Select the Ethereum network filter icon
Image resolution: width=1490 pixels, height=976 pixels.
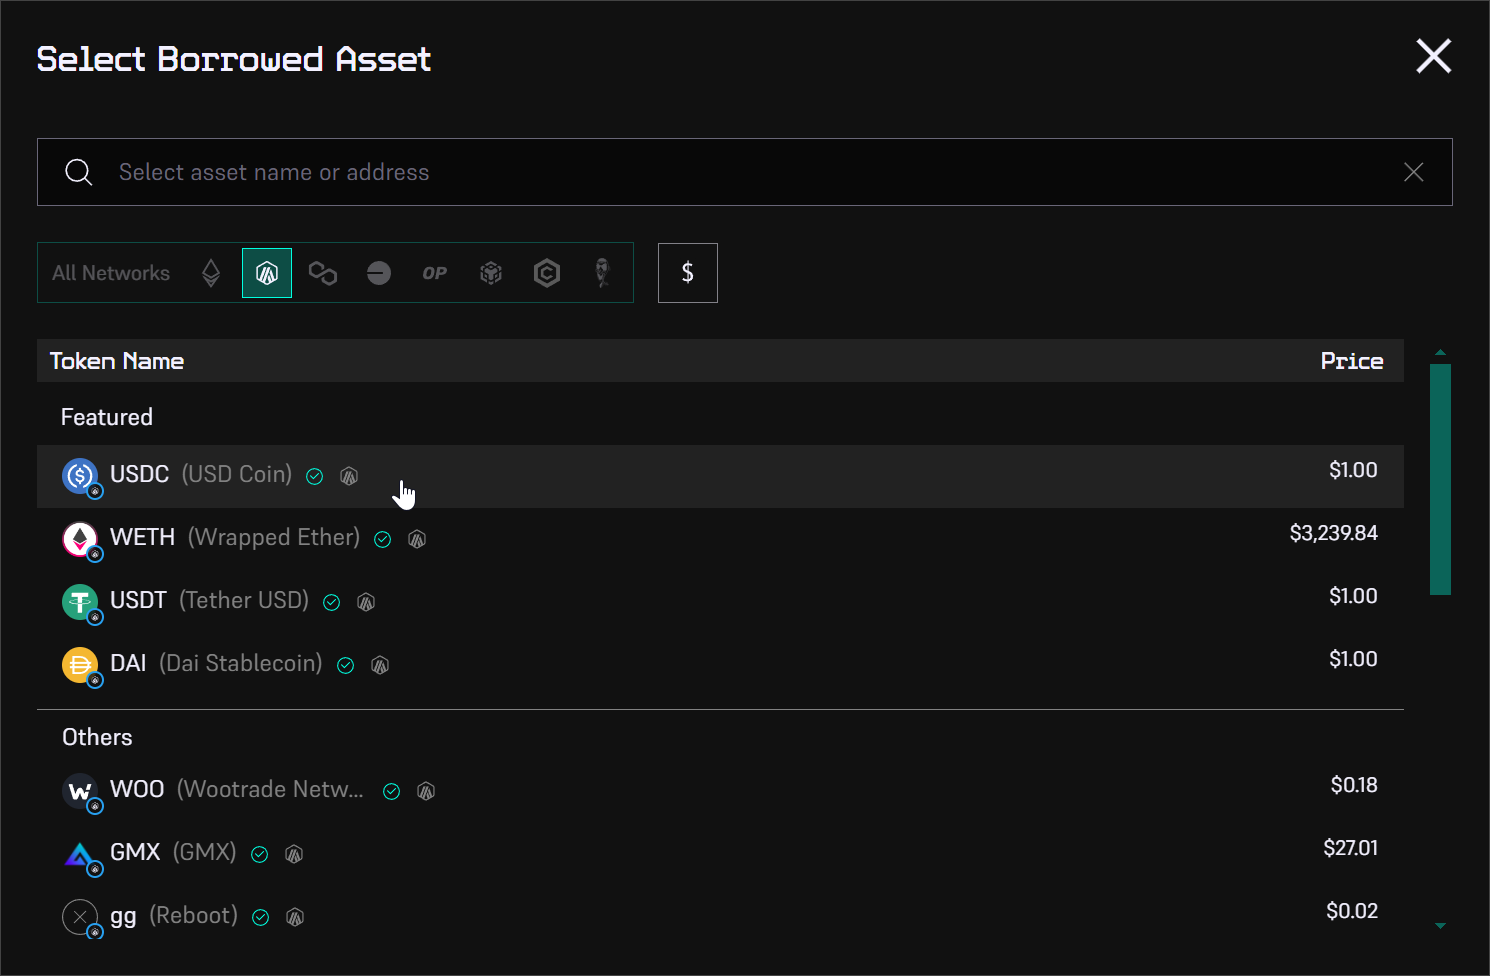(211, 273)
